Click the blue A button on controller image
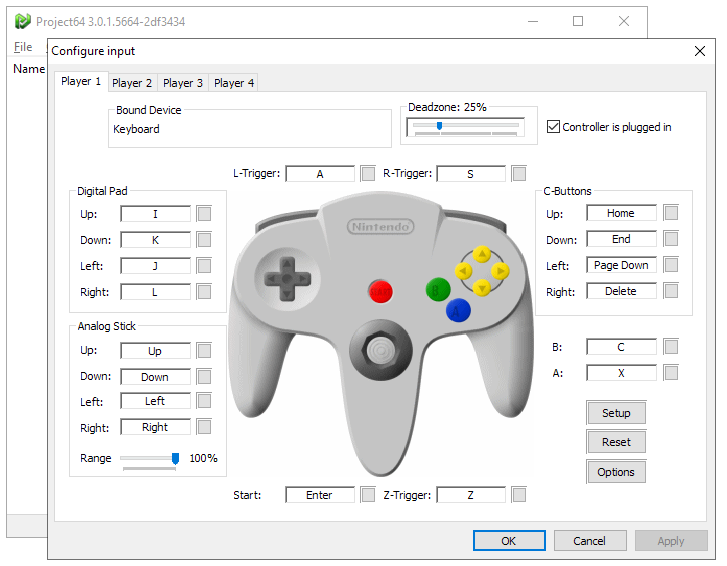The image size is (727, 566). coord(458,311)
